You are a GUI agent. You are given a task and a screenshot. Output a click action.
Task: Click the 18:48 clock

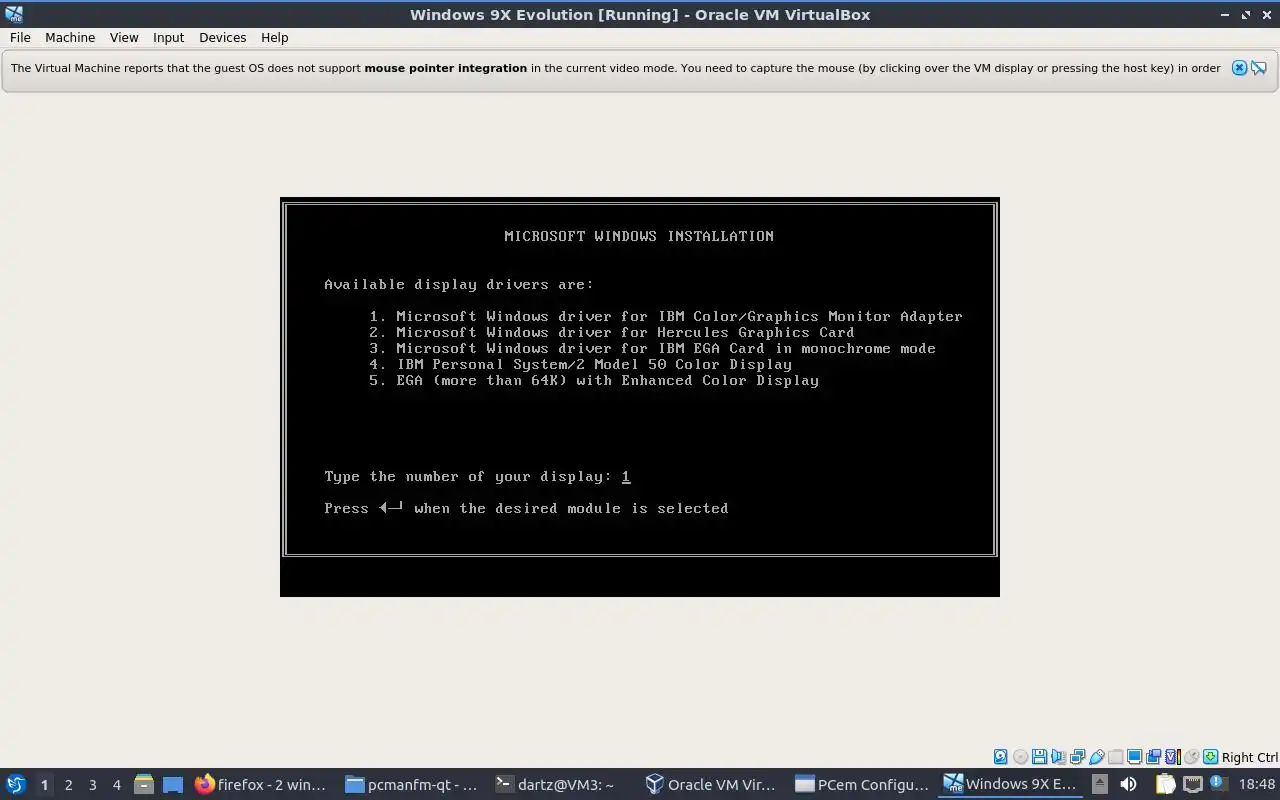coord(1257,784)
